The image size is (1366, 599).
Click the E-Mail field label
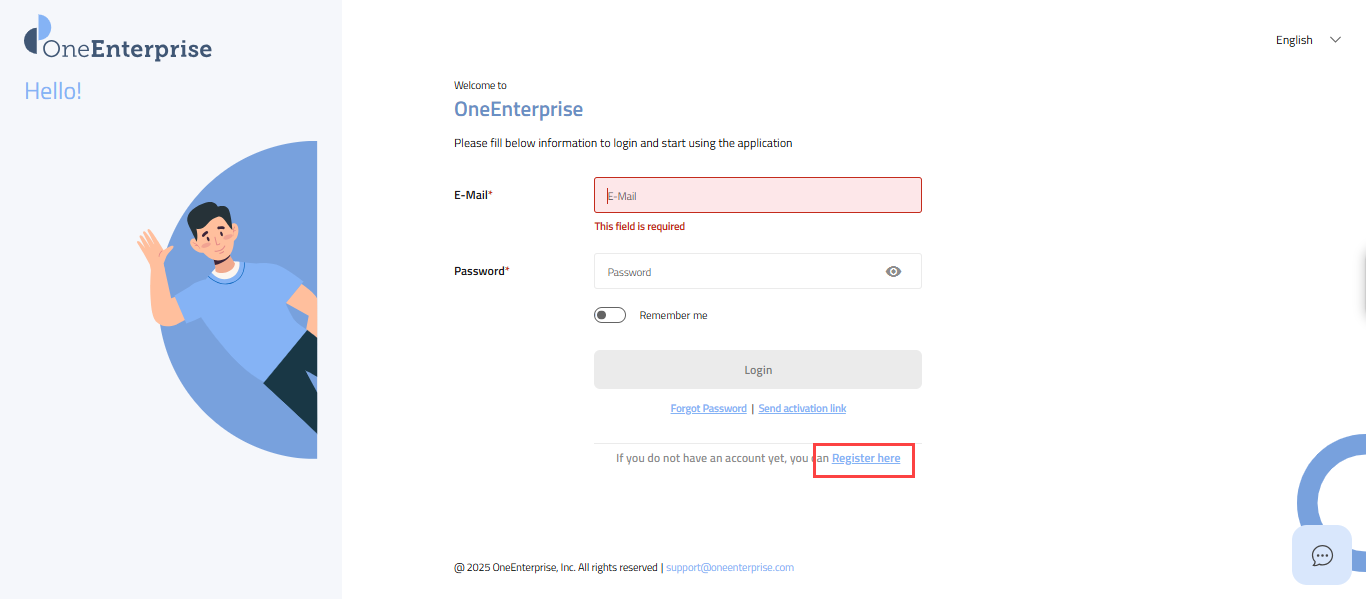tap(473, 195)
